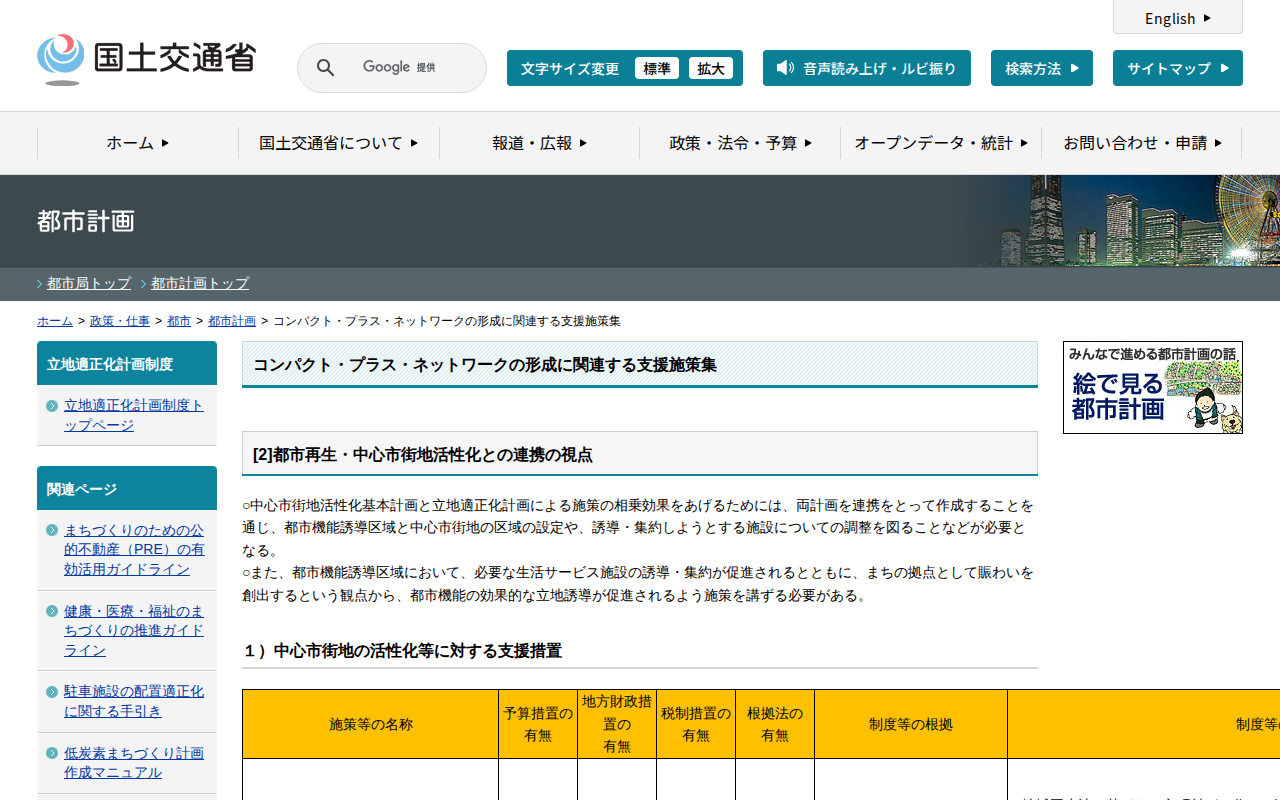Open the 報道・広報 navigation item
The image size is (1280, 800).
539,143
